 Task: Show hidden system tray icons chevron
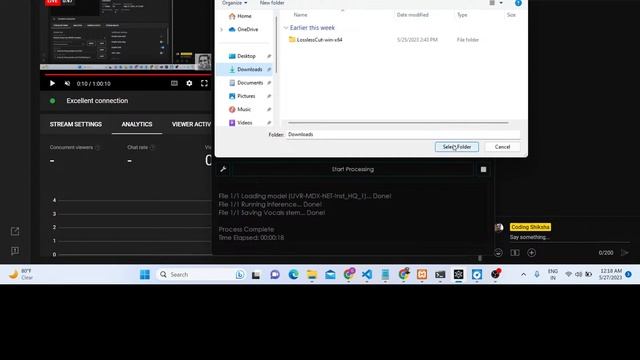coord(523,275)
